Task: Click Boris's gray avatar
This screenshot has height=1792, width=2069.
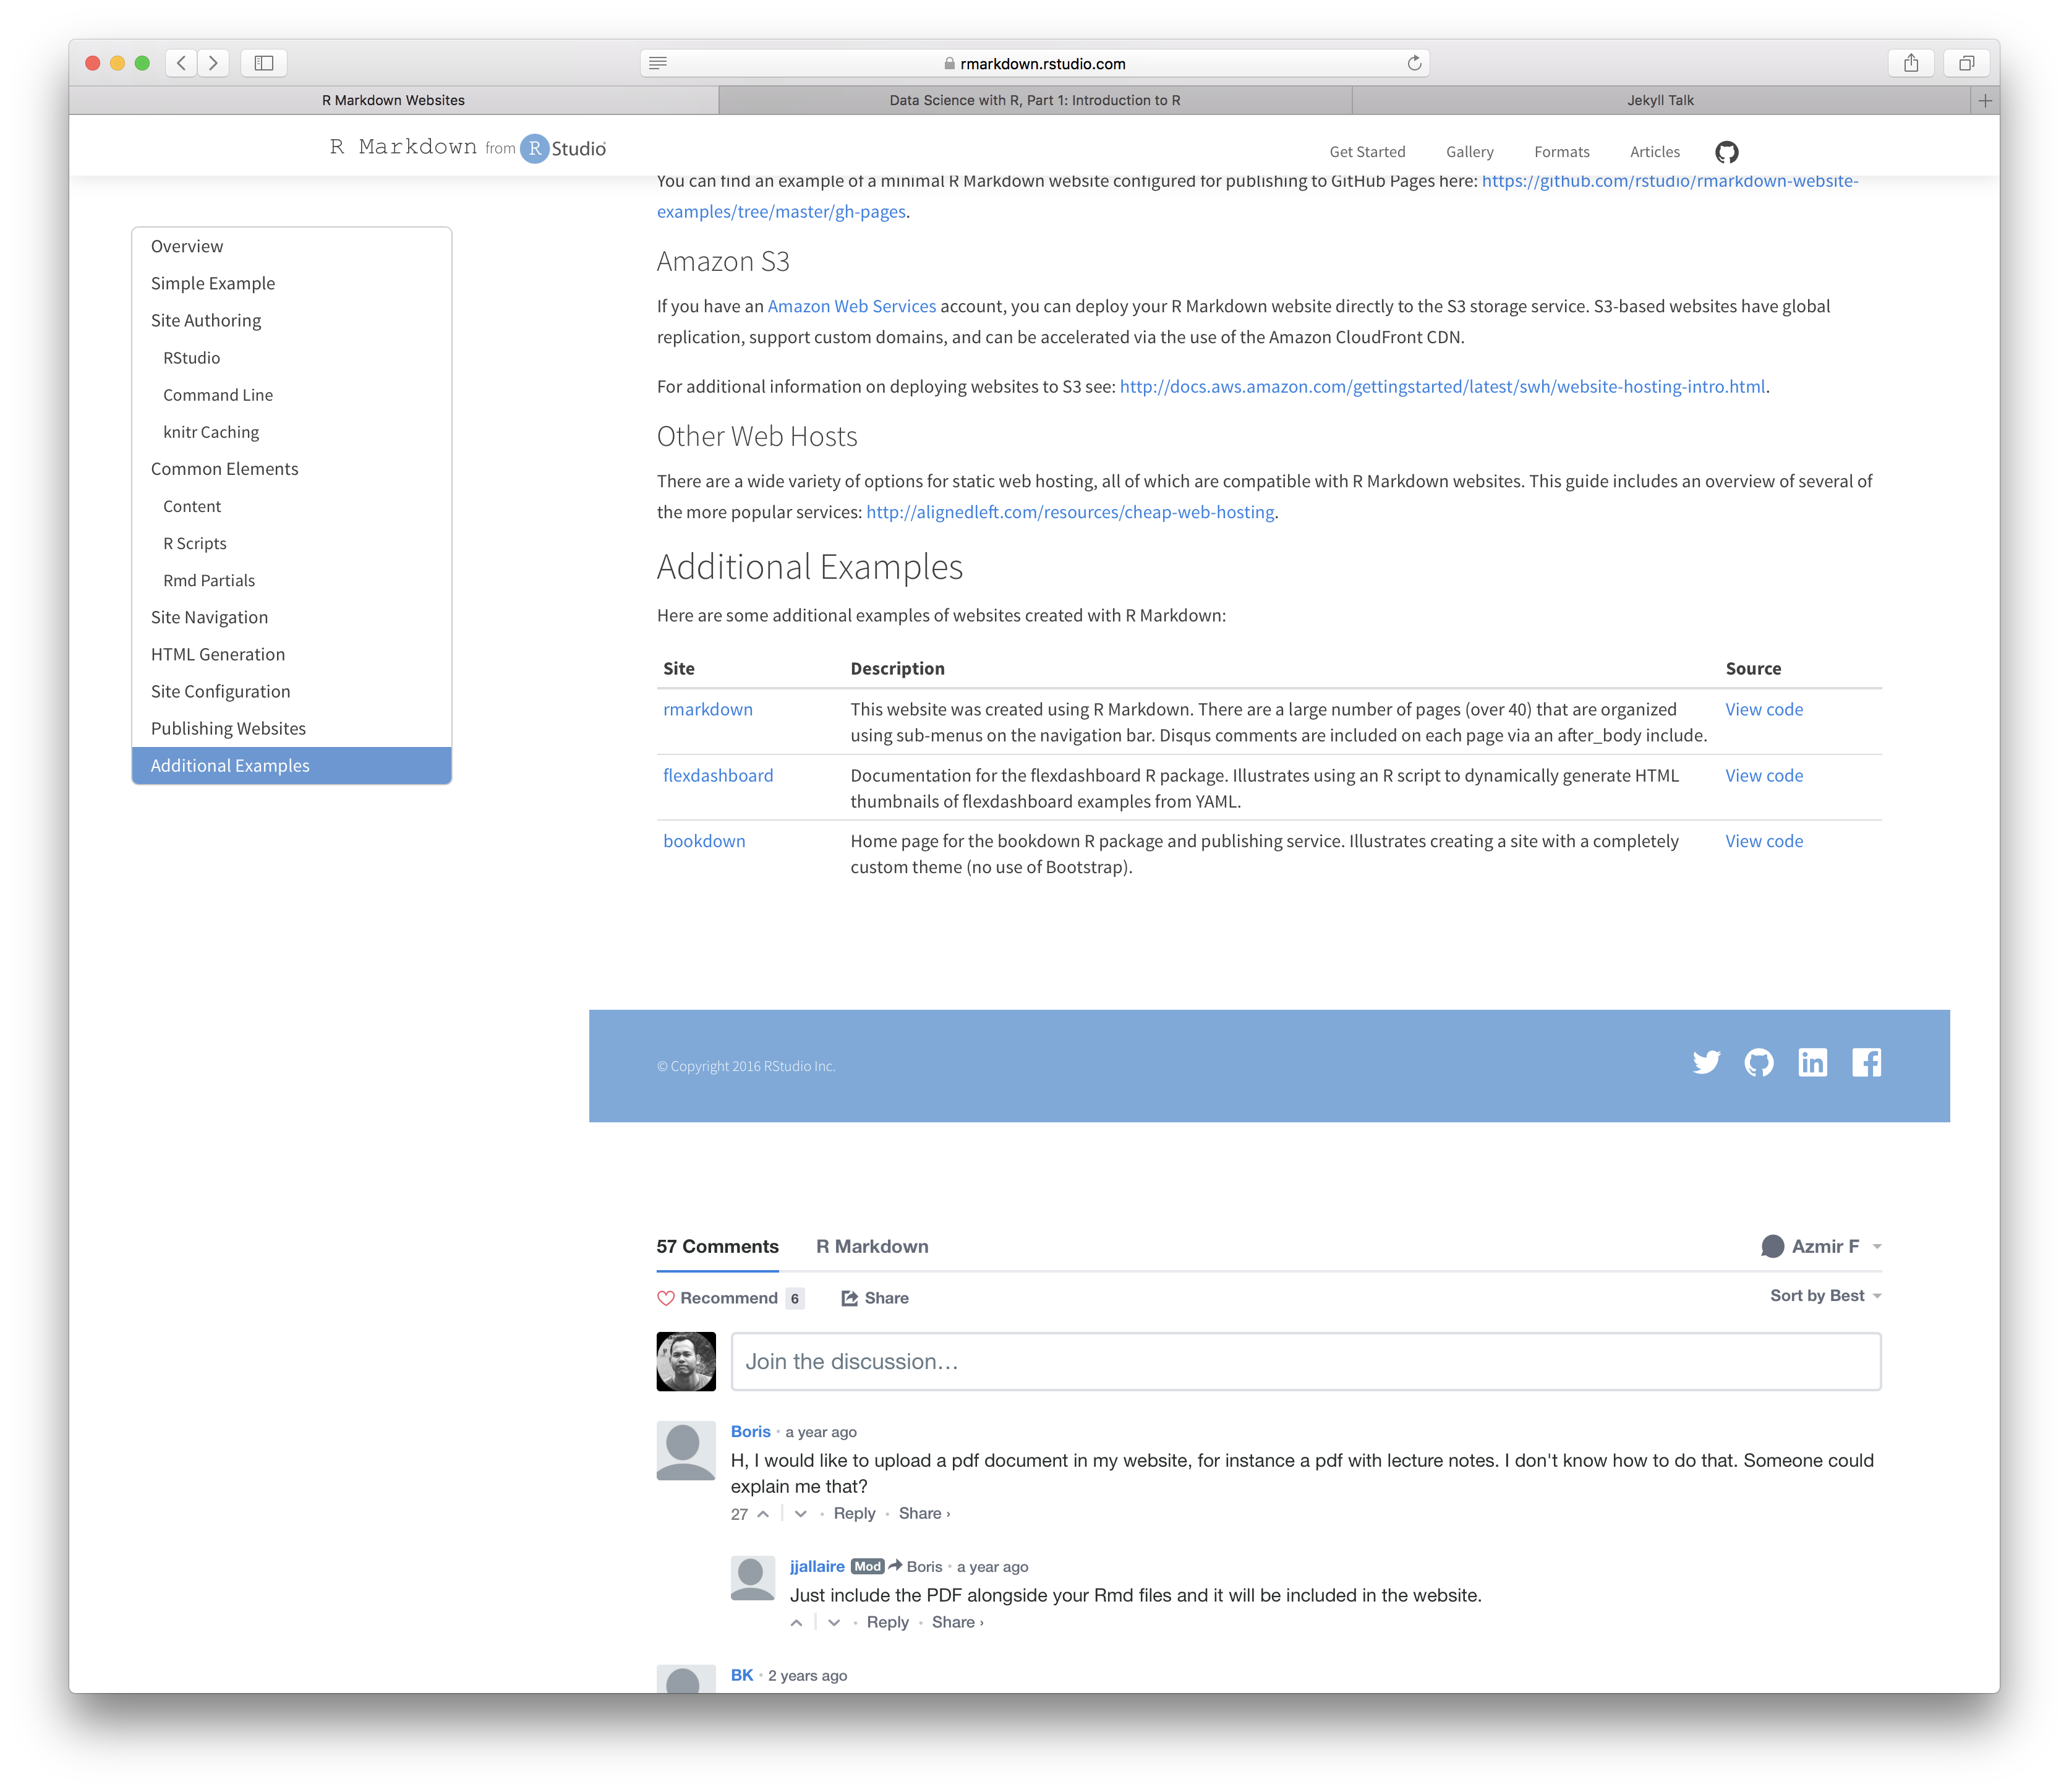Action: [x=686, y=1450]
